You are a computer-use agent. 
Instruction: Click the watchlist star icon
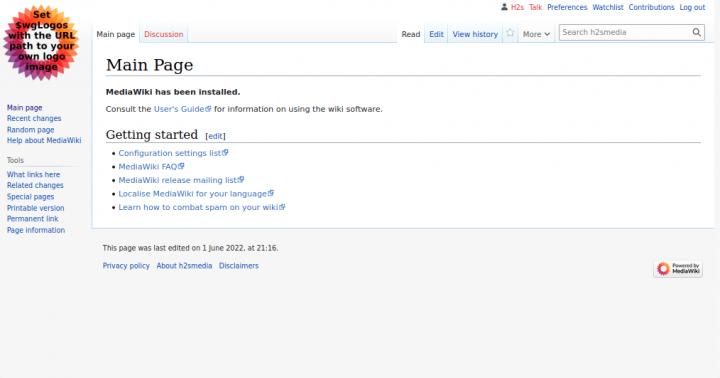click(510, 33)
